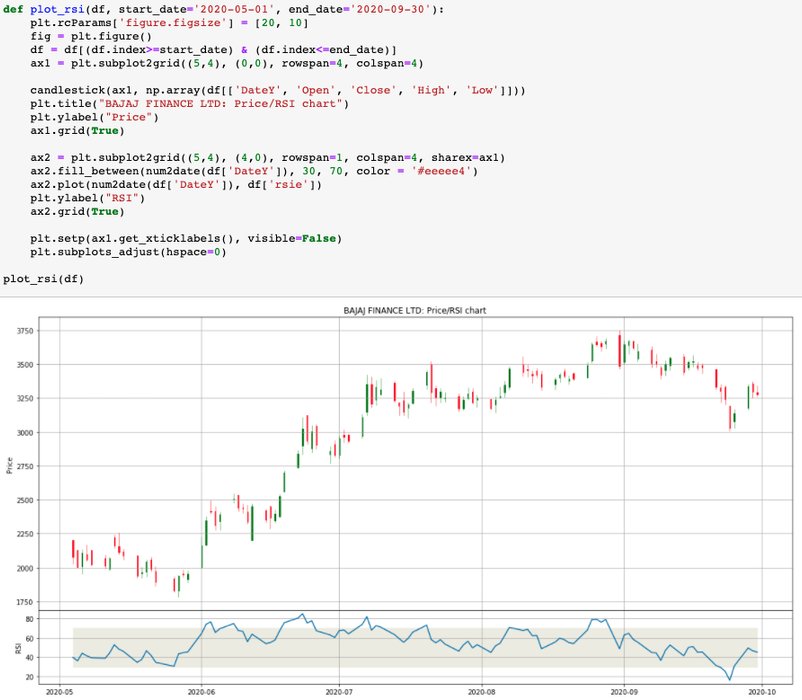Image resolution: width=802 pixels, height=700 pixels.
Task: Click the 2020-10 x-axis tick label
Action: pos(763,691)
